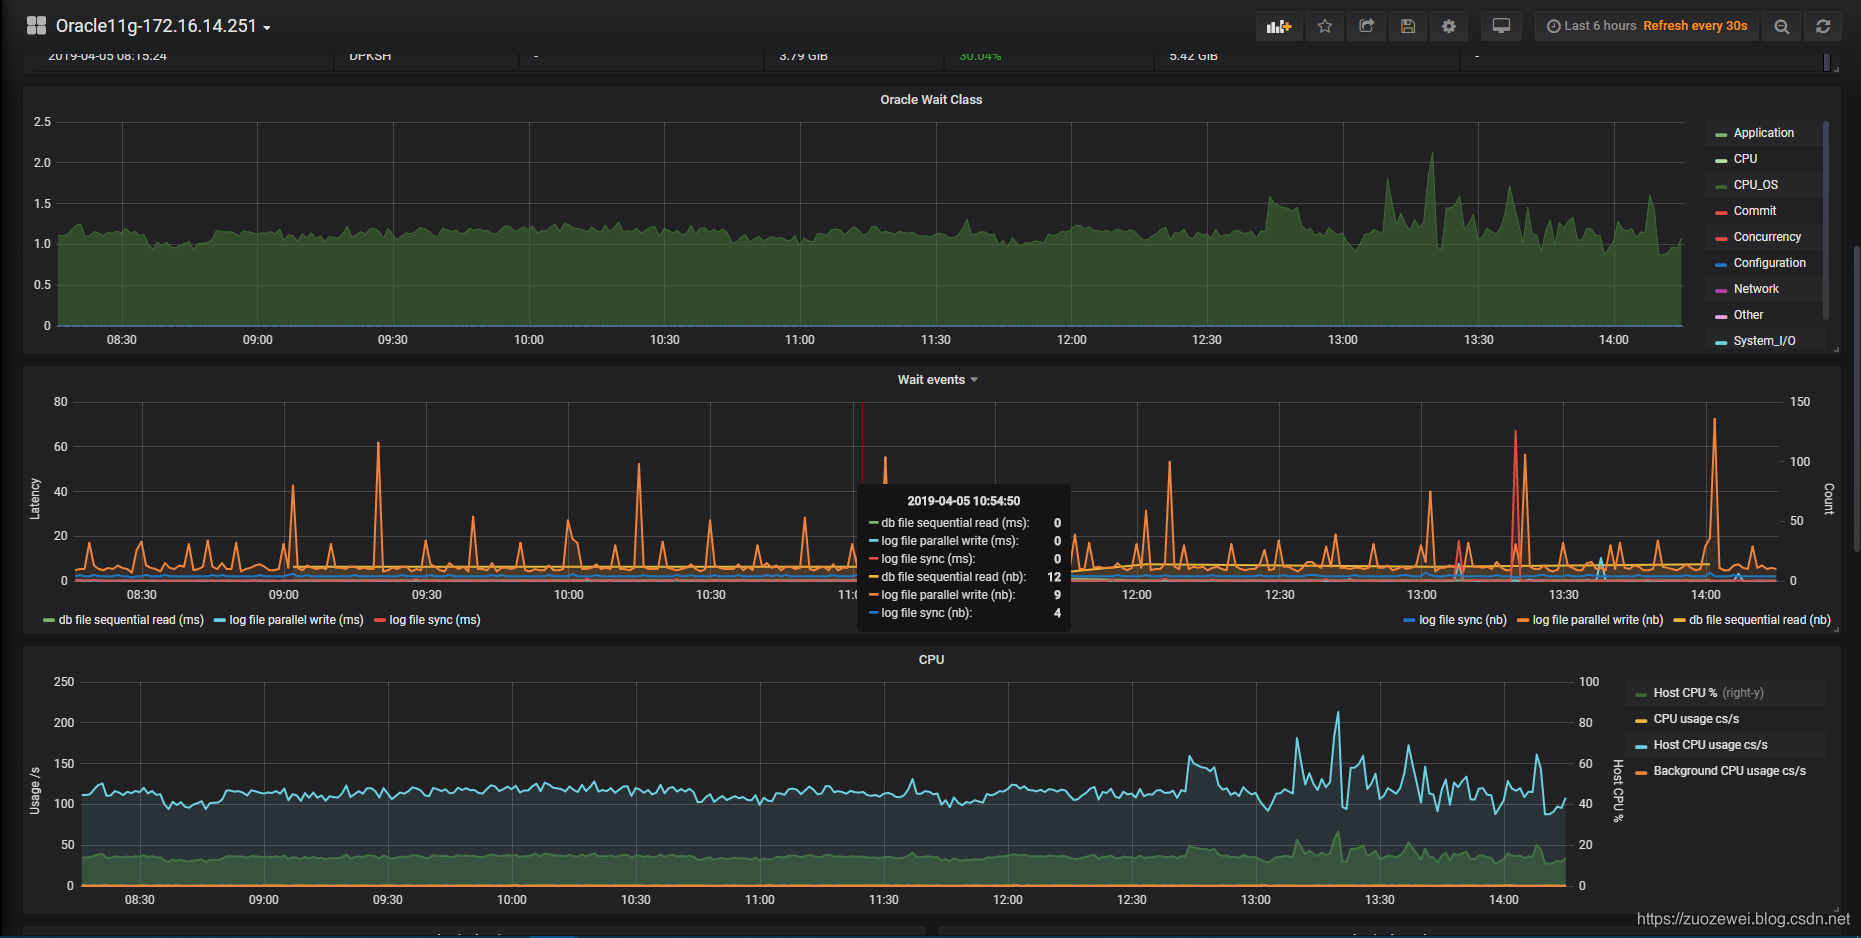This screenshot has width=1861, height=938.
Task: Star this dashboard as favorite
Action: pos(1325,26)
